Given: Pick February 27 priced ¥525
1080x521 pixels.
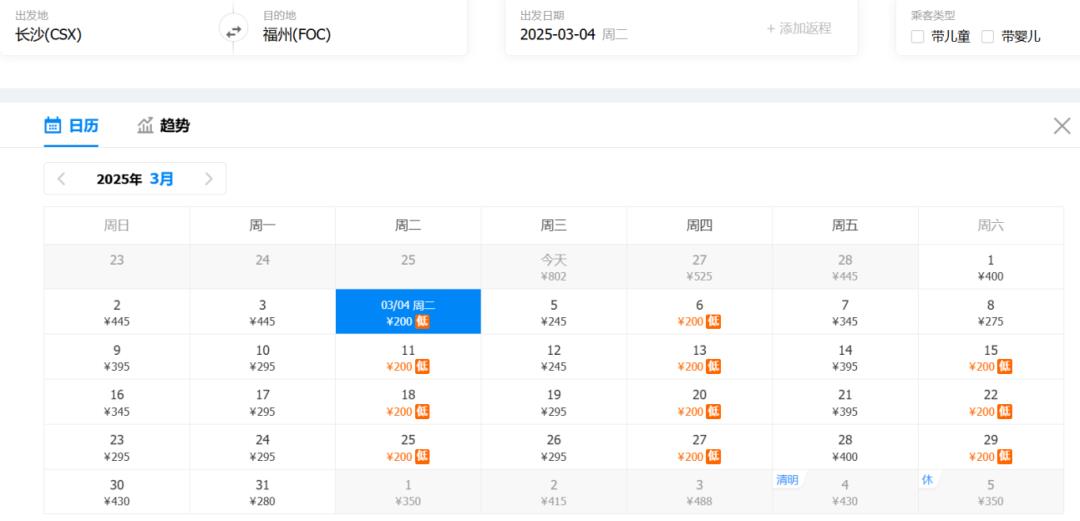Looking at the screenshot, I should tap(700, 267).
